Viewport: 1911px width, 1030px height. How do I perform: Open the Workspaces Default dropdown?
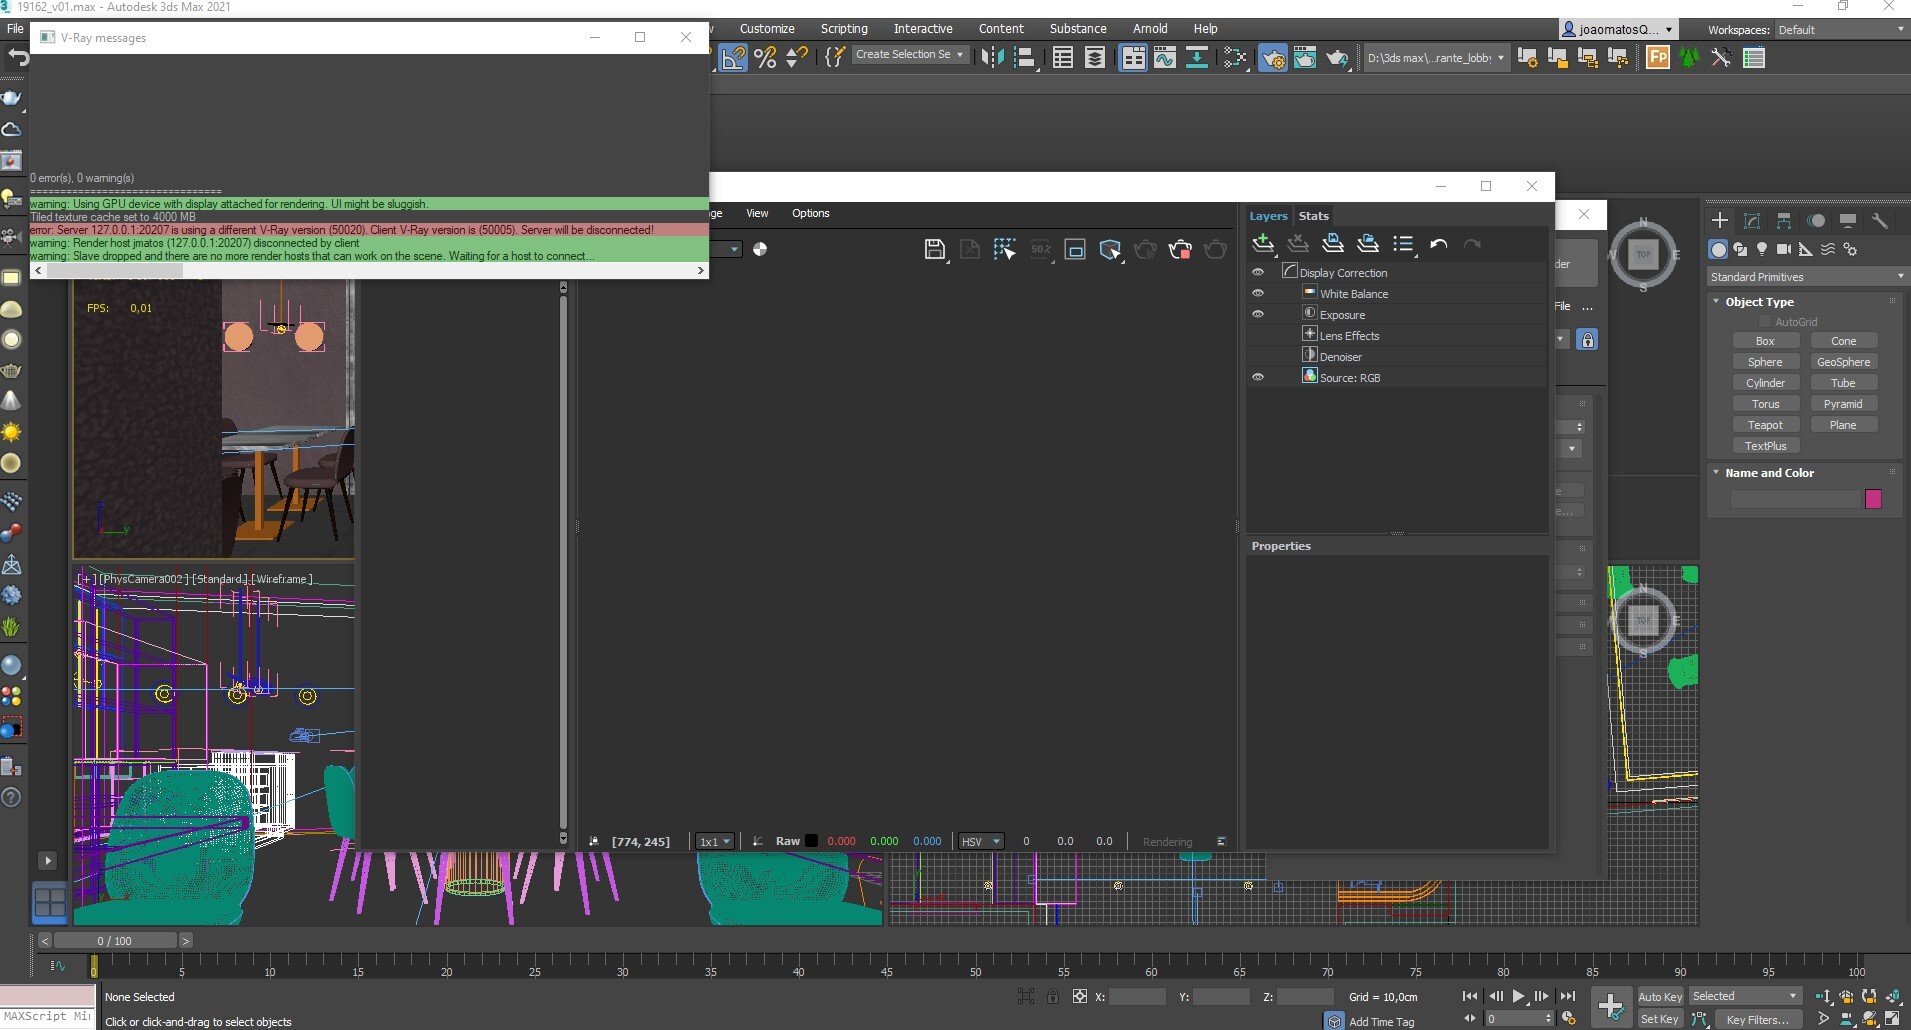tap(1841, 29)
